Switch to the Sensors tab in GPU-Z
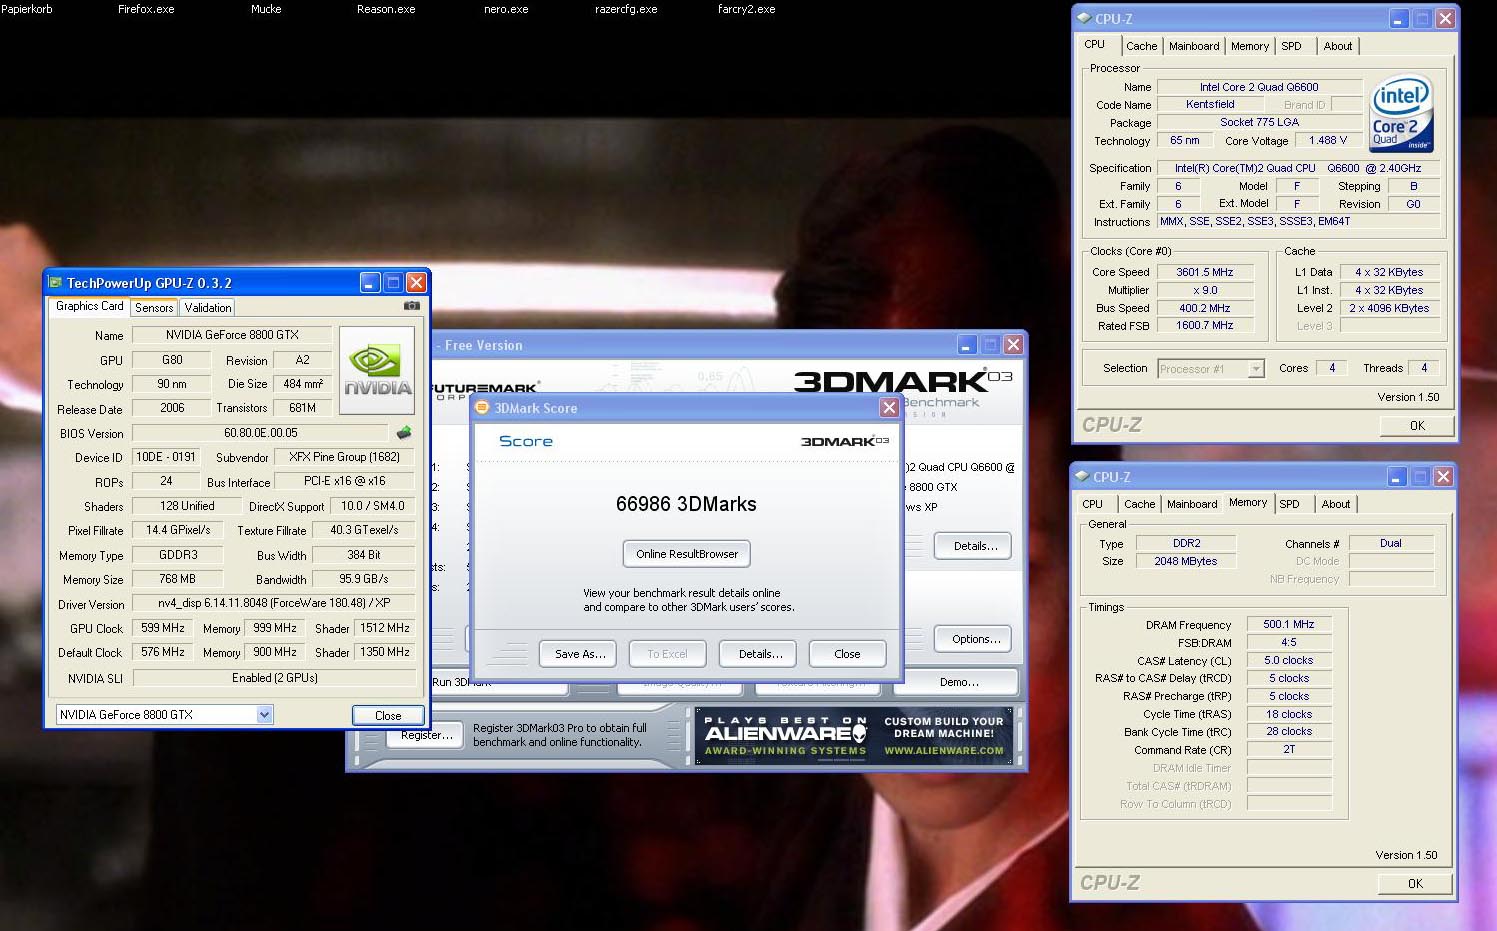1497x931 pixels. (x=154, y=308)
